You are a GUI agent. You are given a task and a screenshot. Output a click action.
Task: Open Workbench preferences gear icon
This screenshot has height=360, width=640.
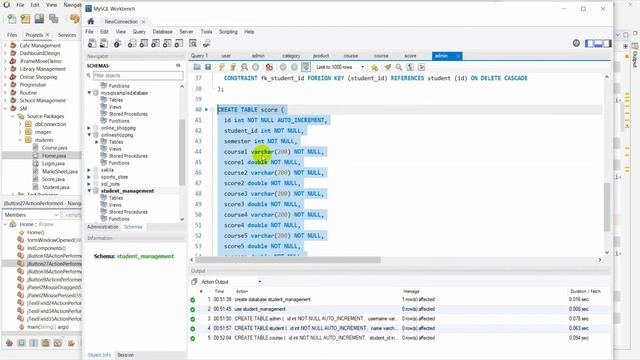(x=576, y=43)
